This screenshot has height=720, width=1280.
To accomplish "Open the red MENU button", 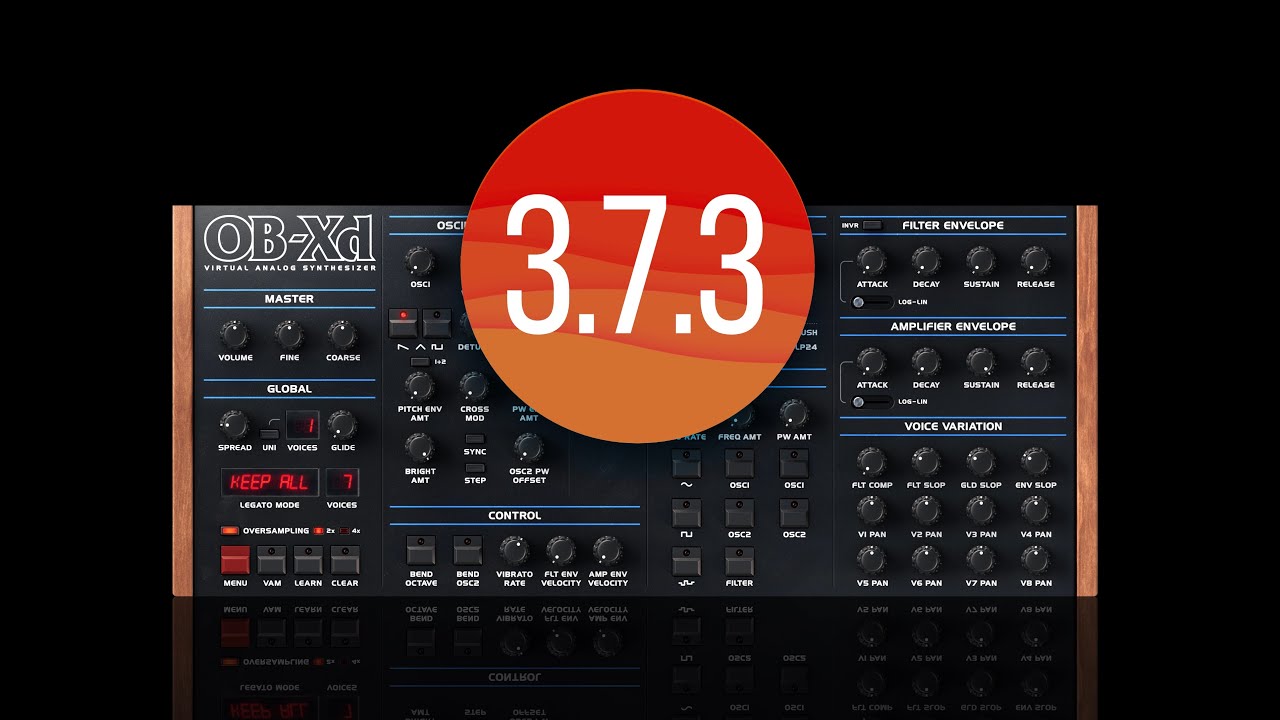I will click(x=235, y=560).
